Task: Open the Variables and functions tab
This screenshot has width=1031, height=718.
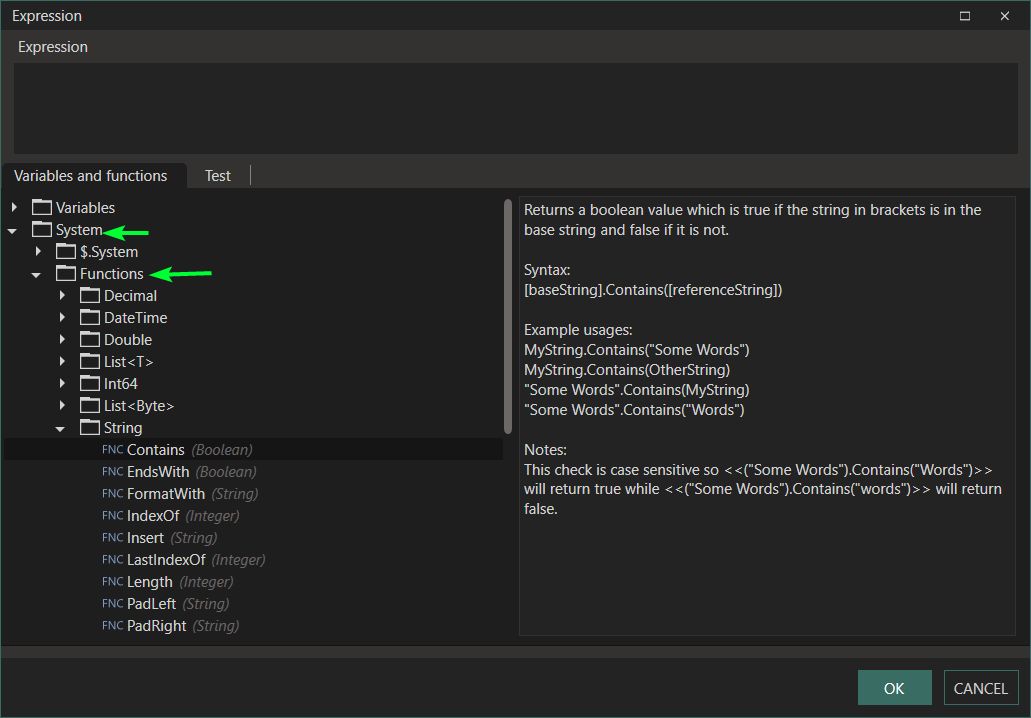Action: [91, 176]
